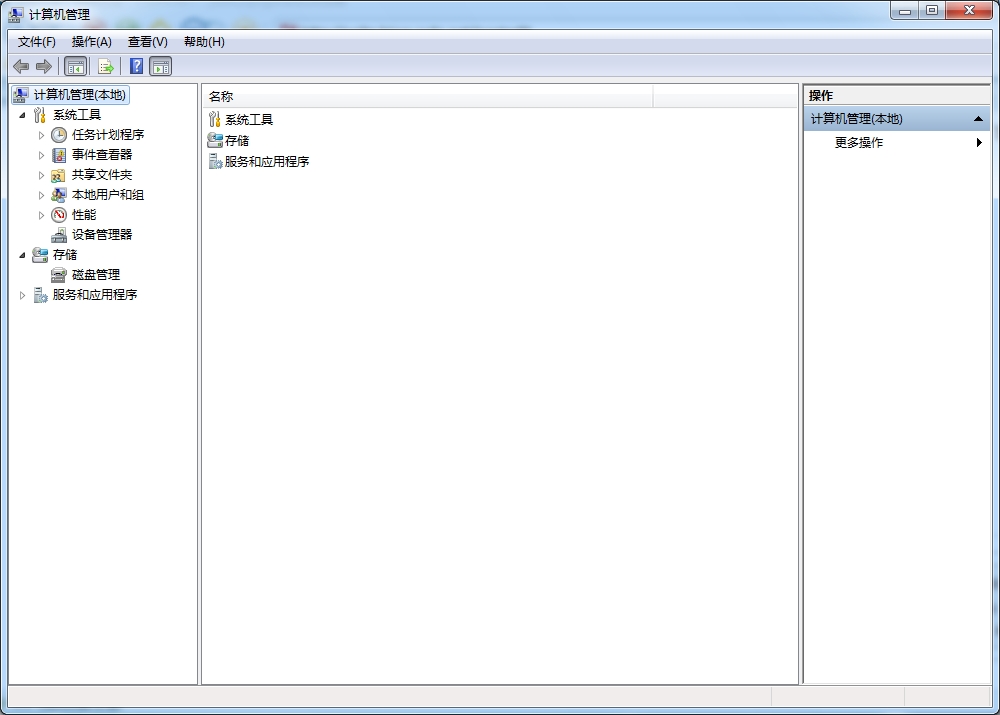The width and height of the screenshot is (1000, 715).
Task: Select 服务和应用程序 text in center list
Action: (x=267, y=161)
